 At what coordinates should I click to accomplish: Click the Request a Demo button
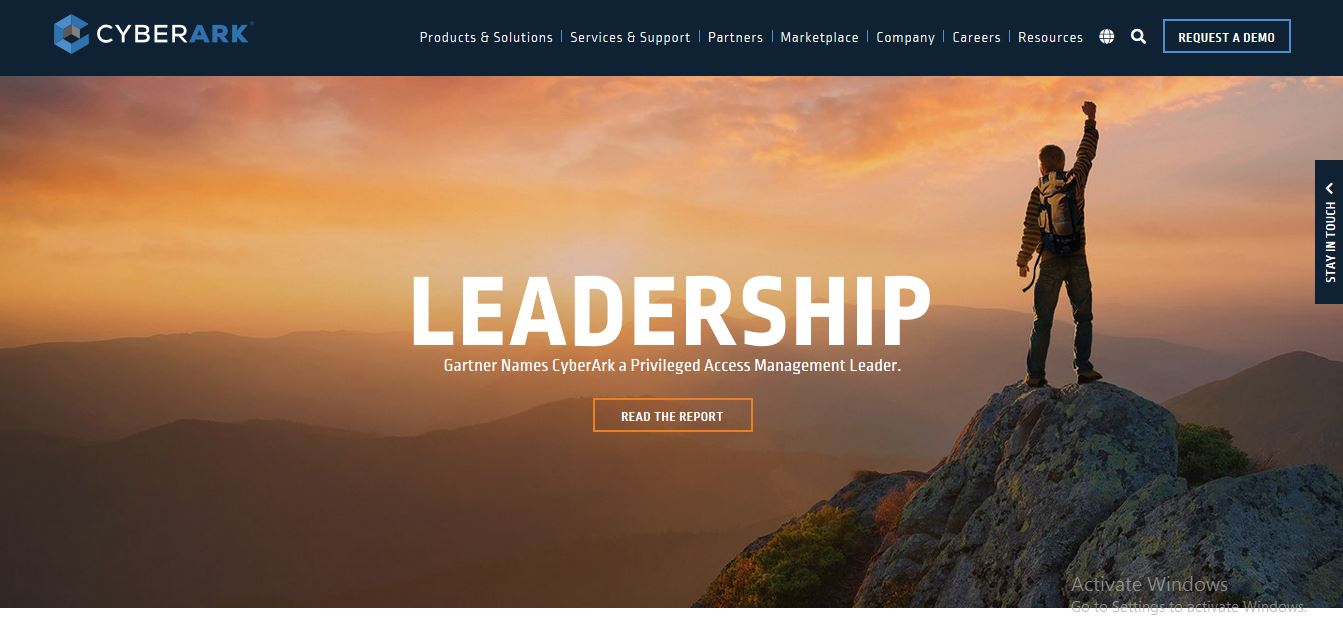(1226, 37)
